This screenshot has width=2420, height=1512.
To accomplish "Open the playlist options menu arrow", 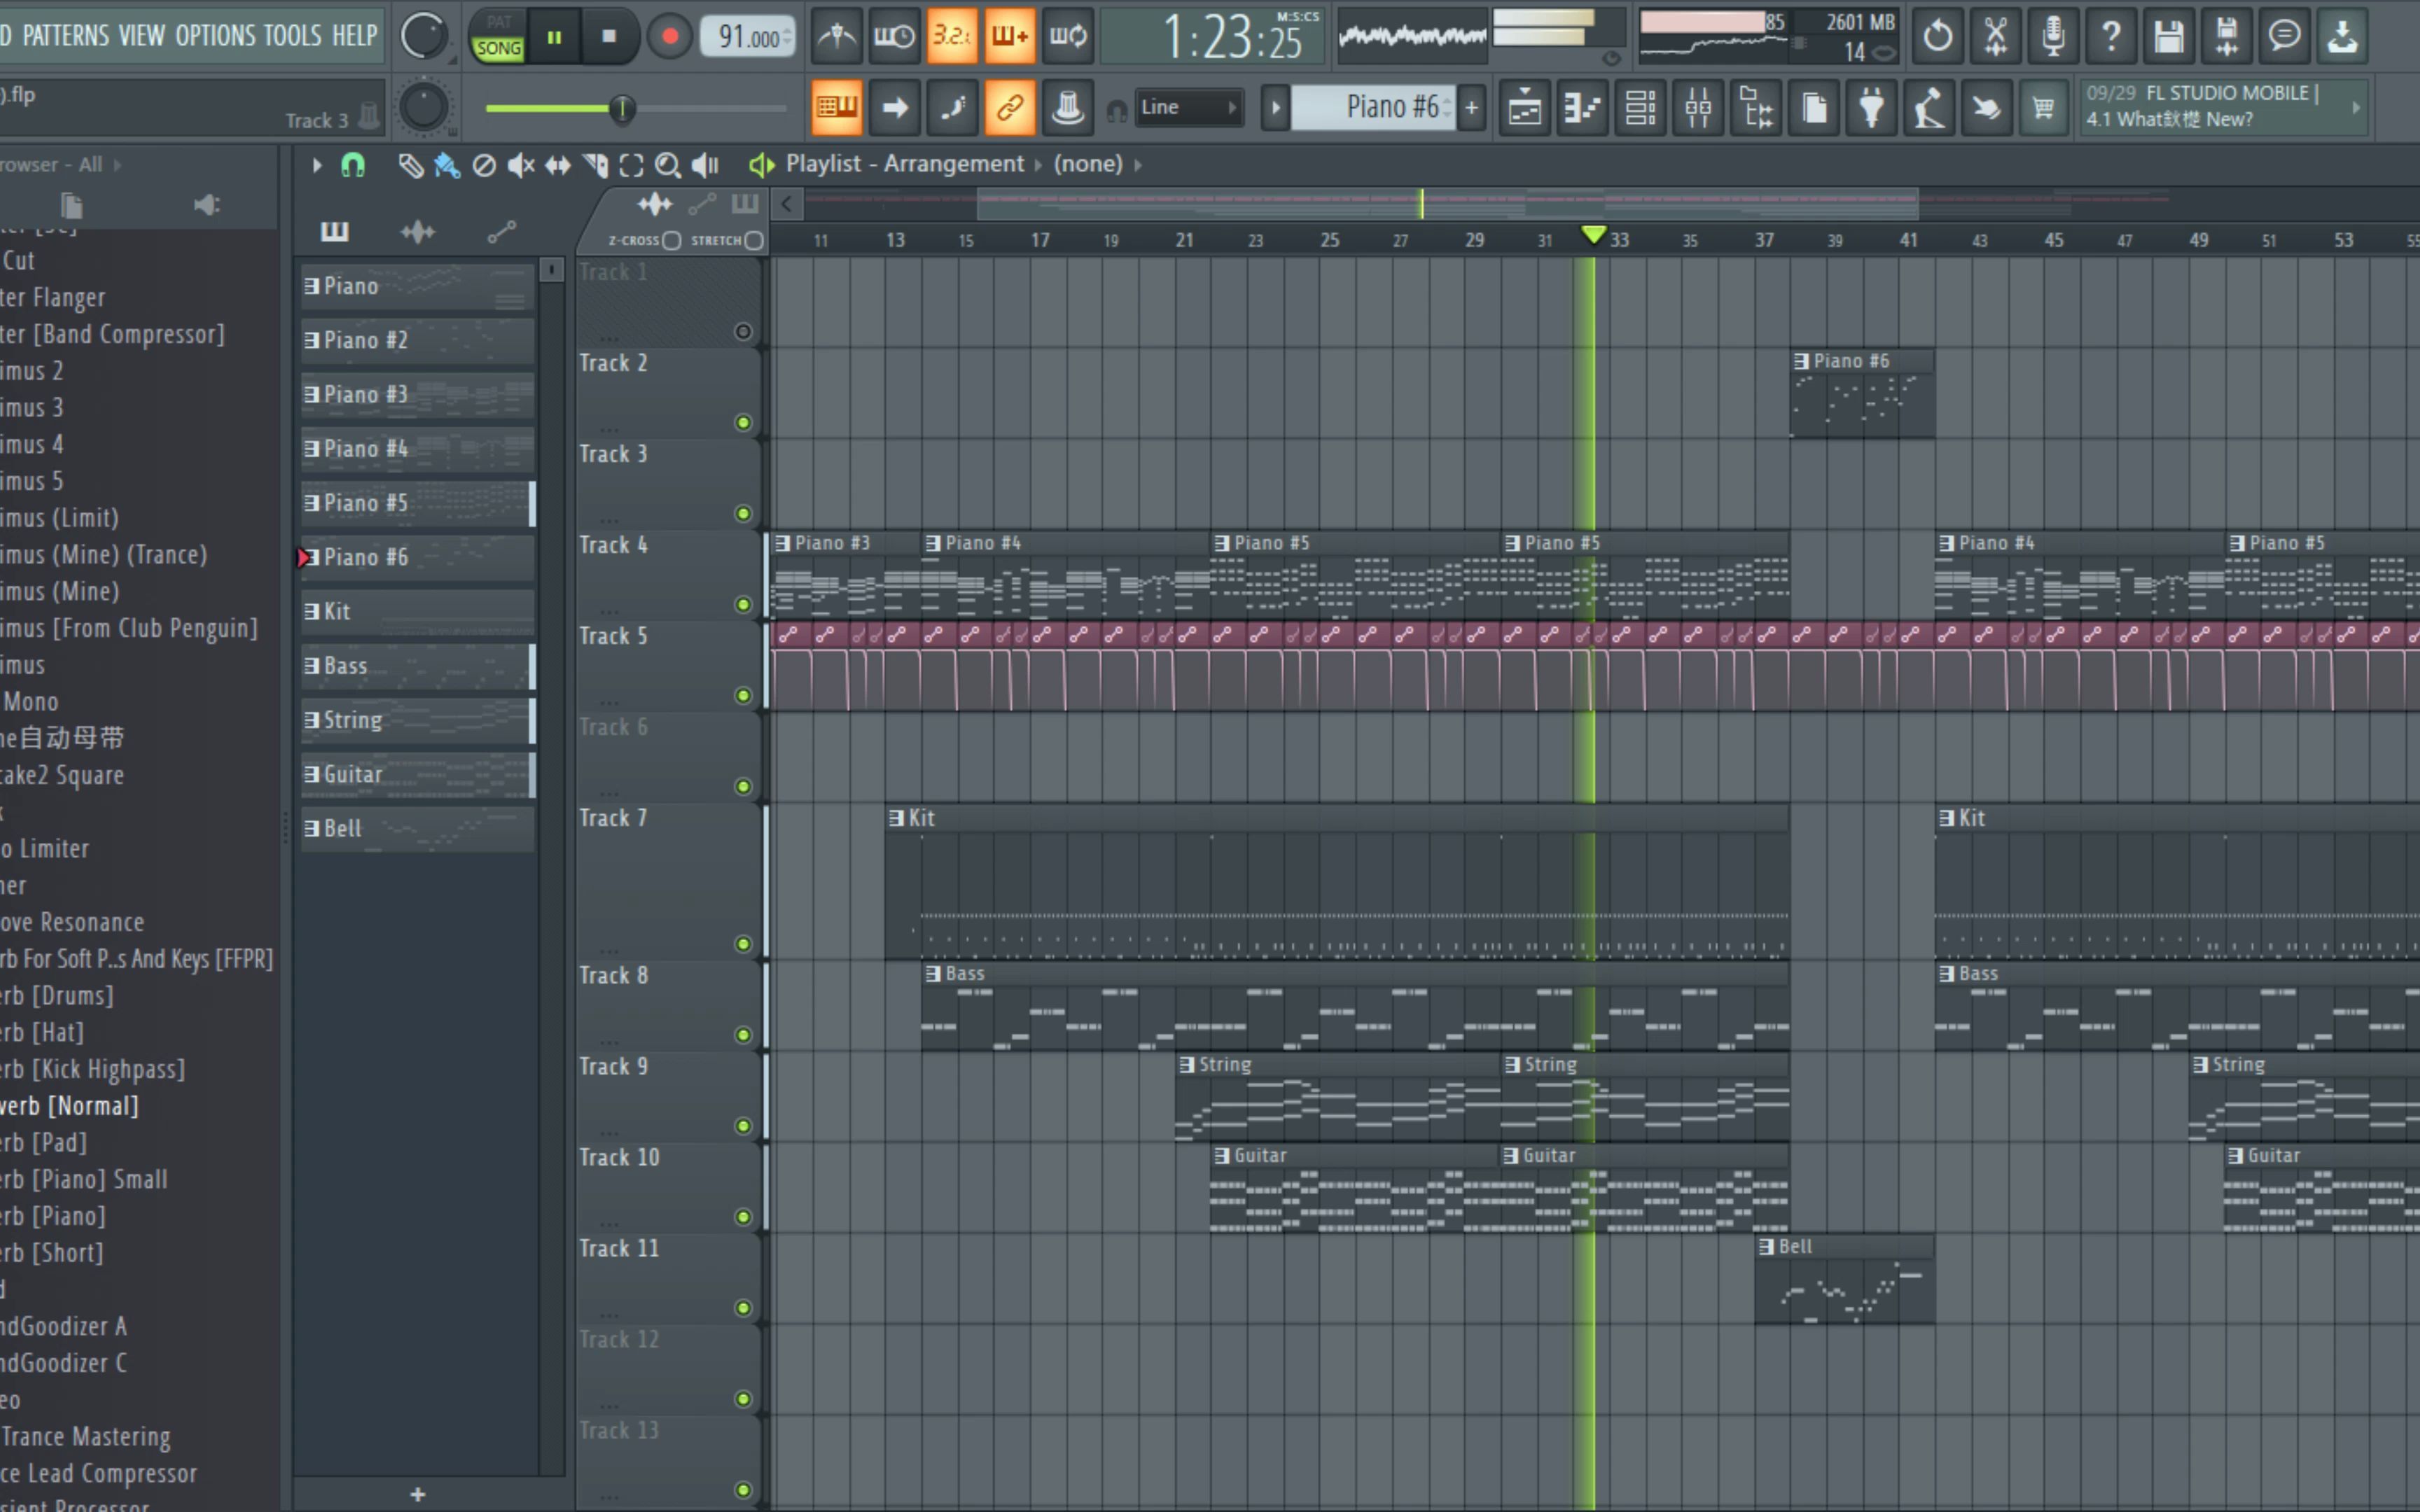I will 317,165.
